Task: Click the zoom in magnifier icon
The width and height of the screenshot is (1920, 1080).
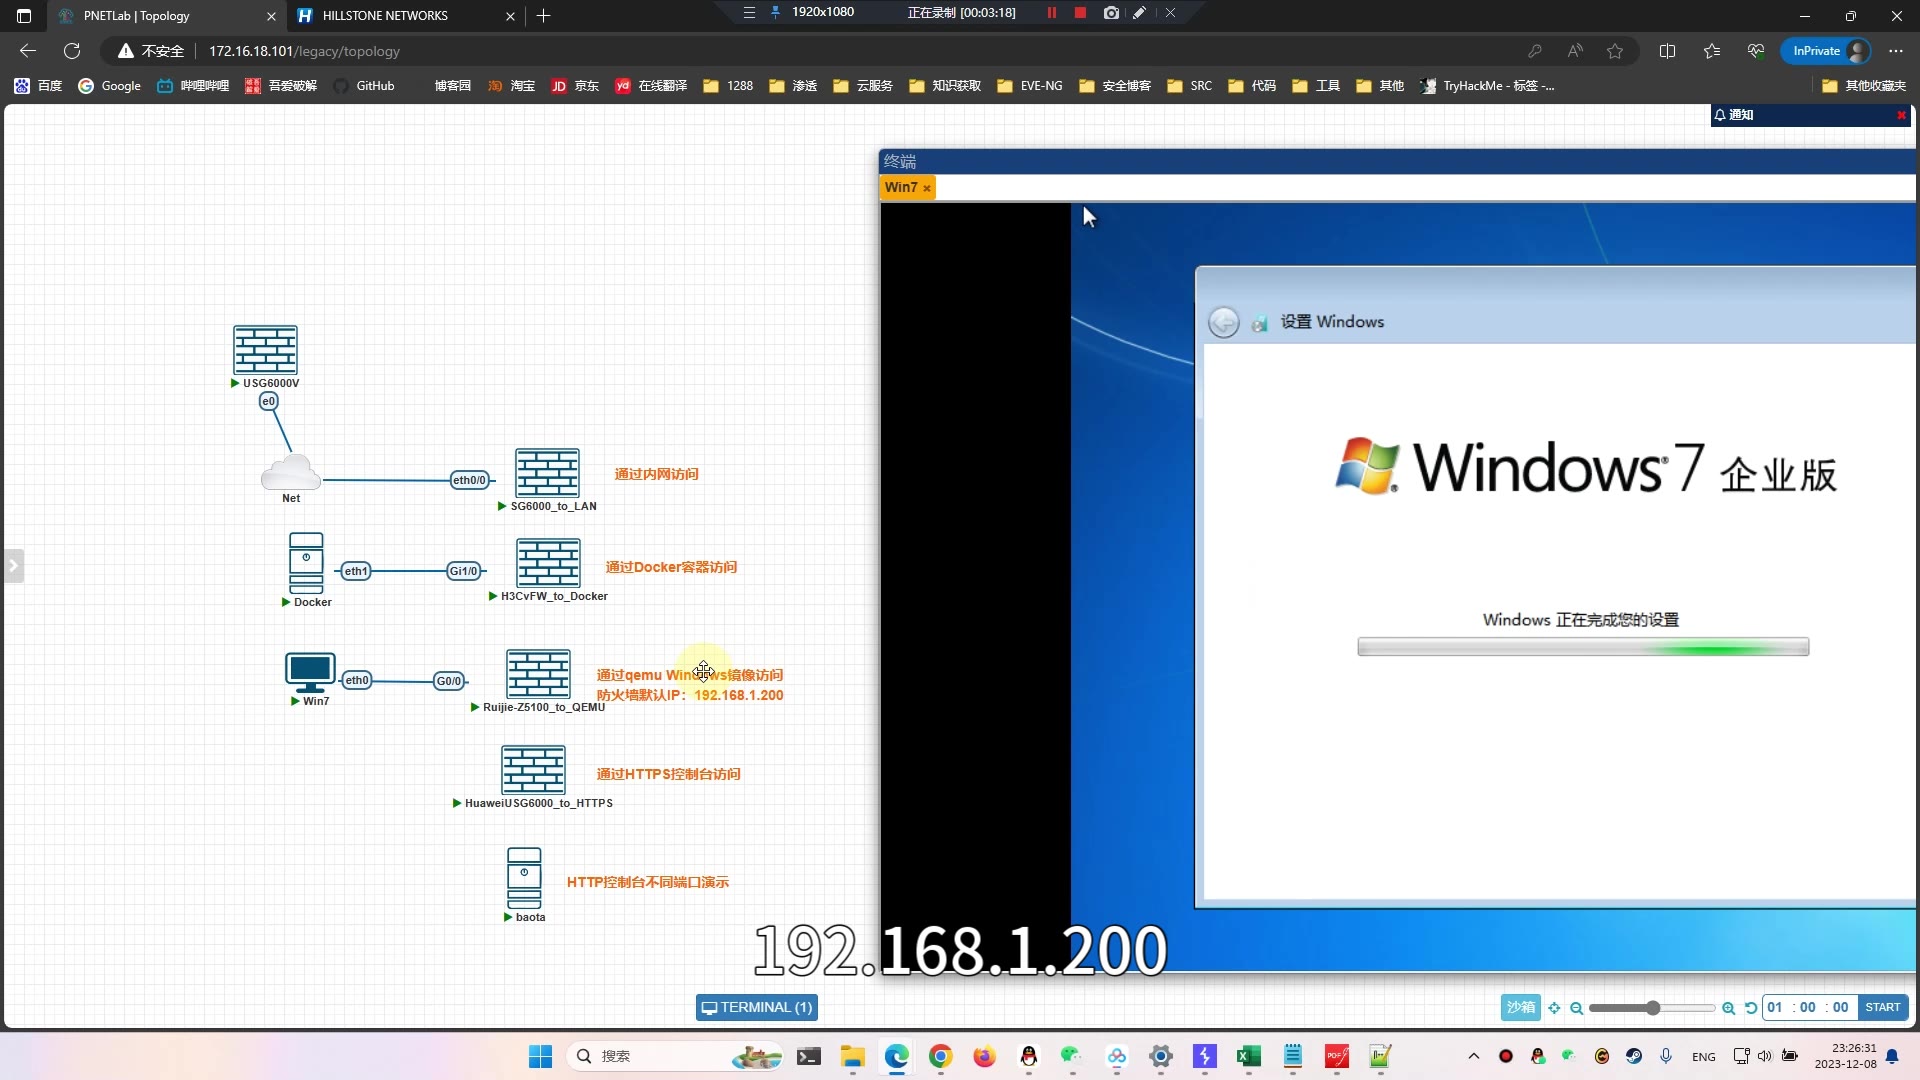Action: [x=1728, y=1008]
